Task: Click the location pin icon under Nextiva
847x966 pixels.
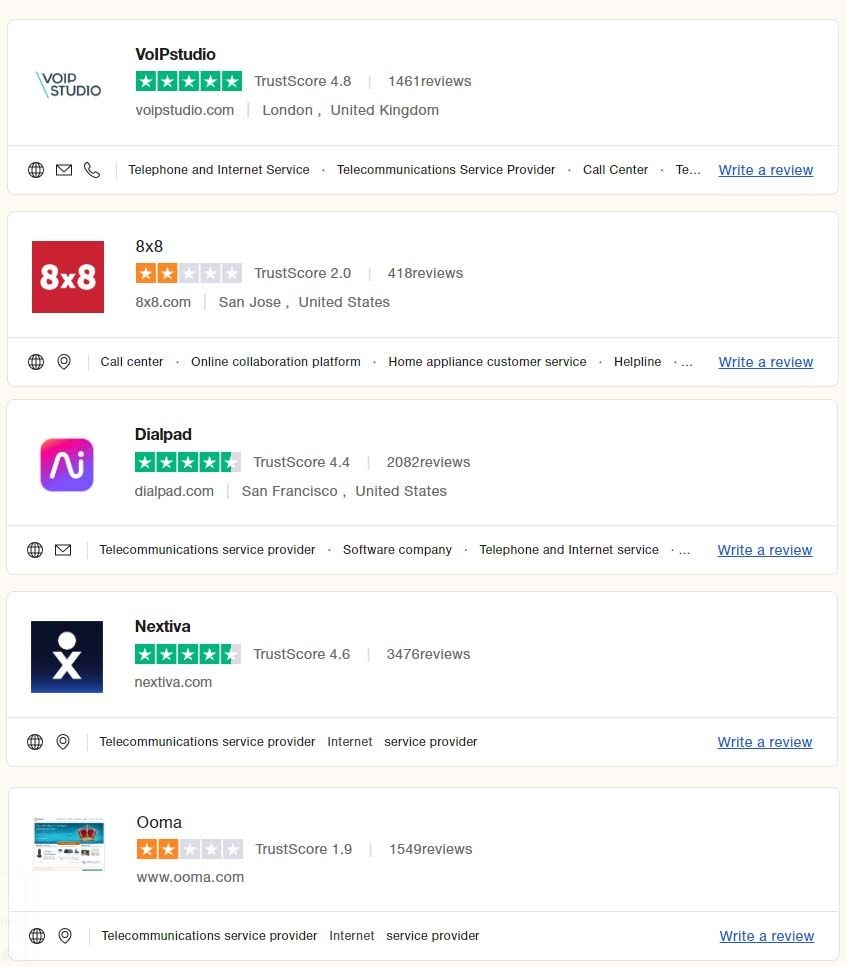Action: click(x=64, y=742)
